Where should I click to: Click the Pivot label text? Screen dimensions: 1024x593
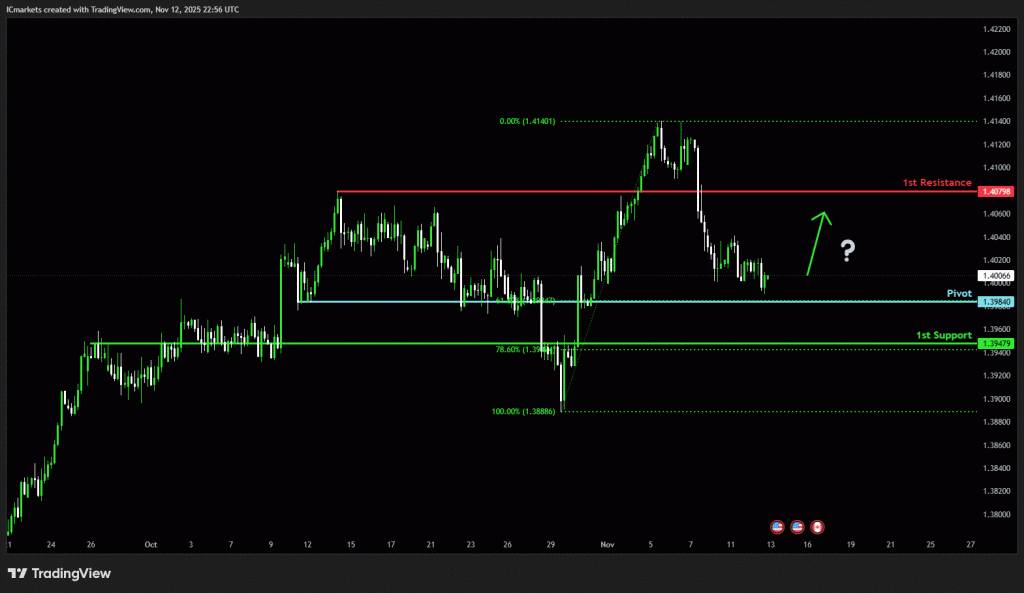pos(959,293)
